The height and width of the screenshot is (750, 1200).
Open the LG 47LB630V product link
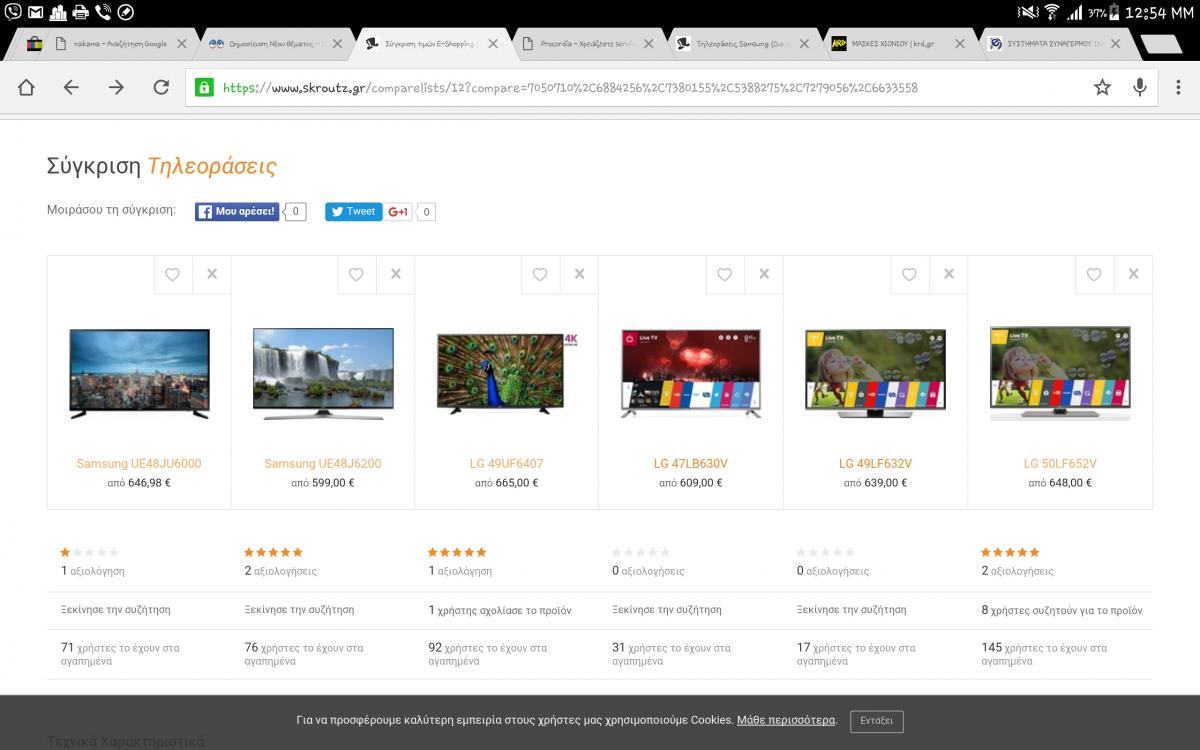[x=691, y=464]
